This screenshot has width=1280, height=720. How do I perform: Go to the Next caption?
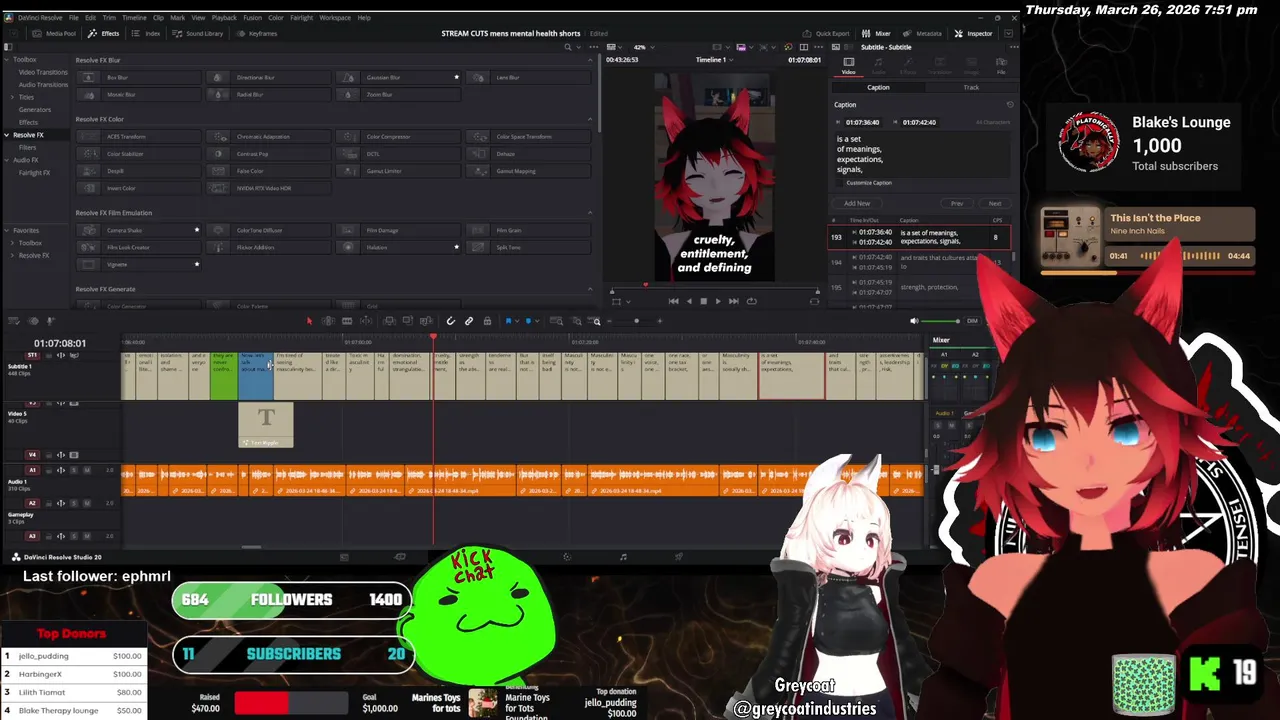pyautogui.click(x=995, y=203)
